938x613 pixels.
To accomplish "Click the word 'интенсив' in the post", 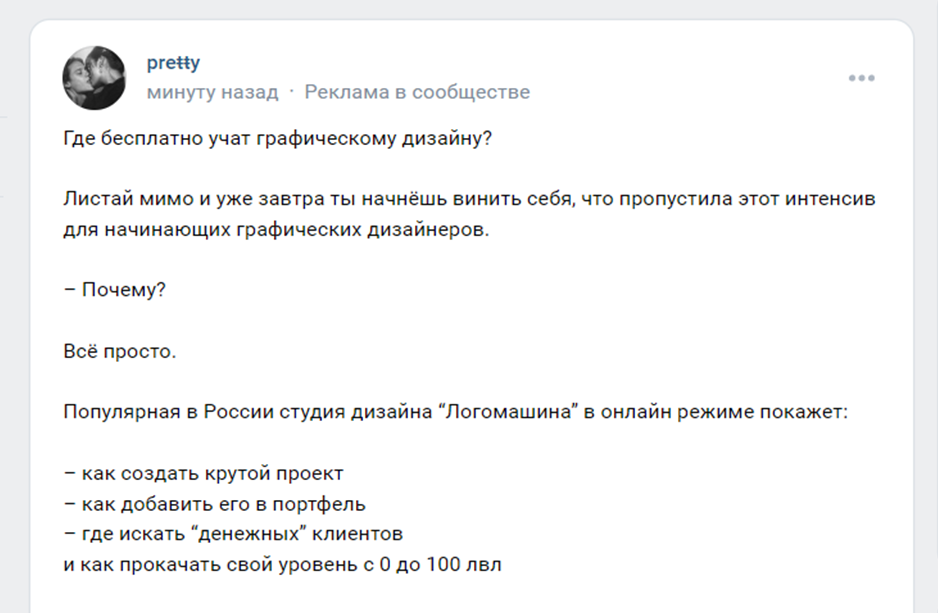I will tap(836, 199).
